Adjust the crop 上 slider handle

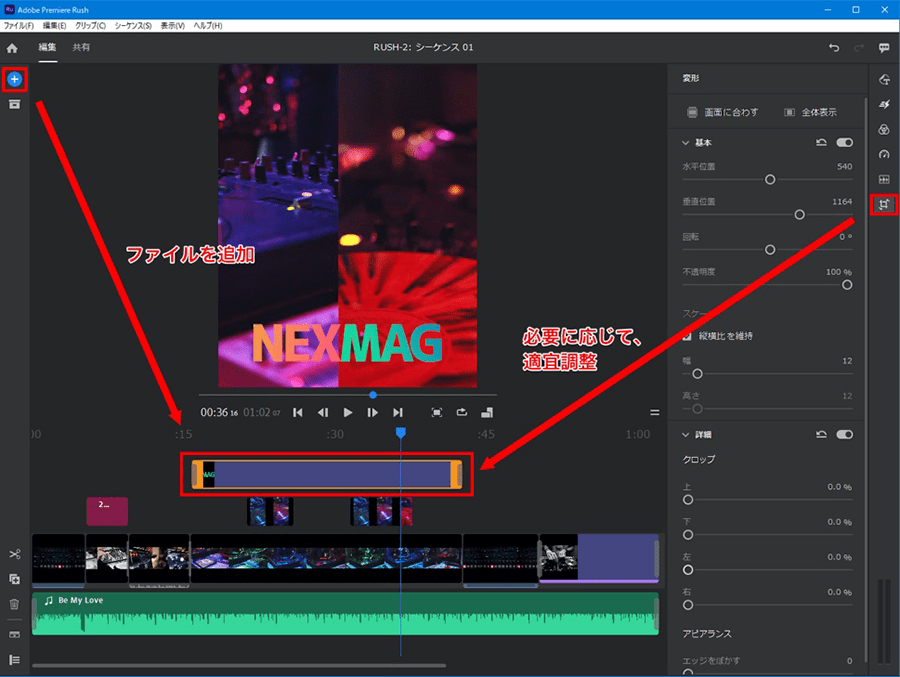[688, 500]
